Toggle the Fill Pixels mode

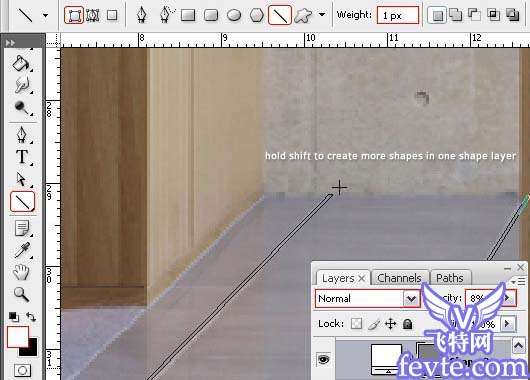[x=112, y=15]
